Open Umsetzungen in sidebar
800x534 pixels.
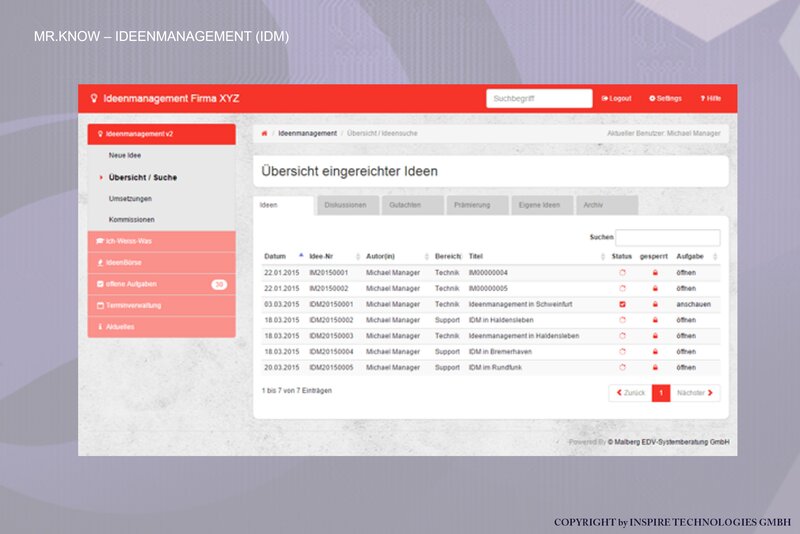pos(130,199)
